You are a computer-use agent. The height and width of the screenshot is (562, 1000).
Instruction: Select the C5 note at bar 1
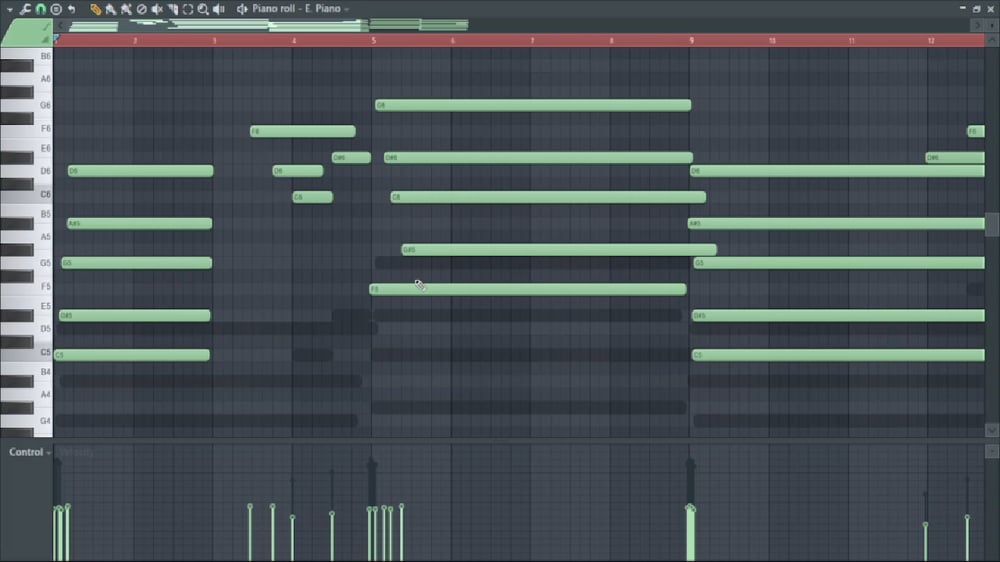pos(132,355)
